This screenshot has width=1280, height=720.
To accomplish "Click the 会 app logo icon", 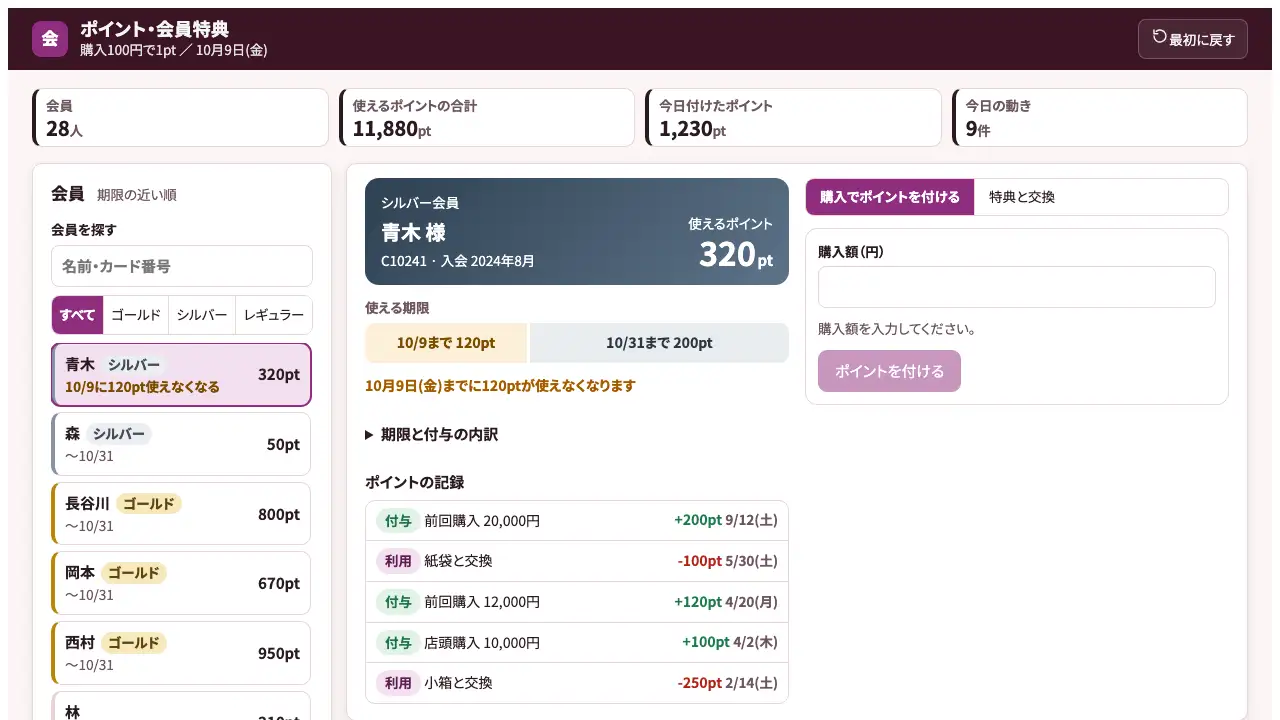I will point(50,39).
